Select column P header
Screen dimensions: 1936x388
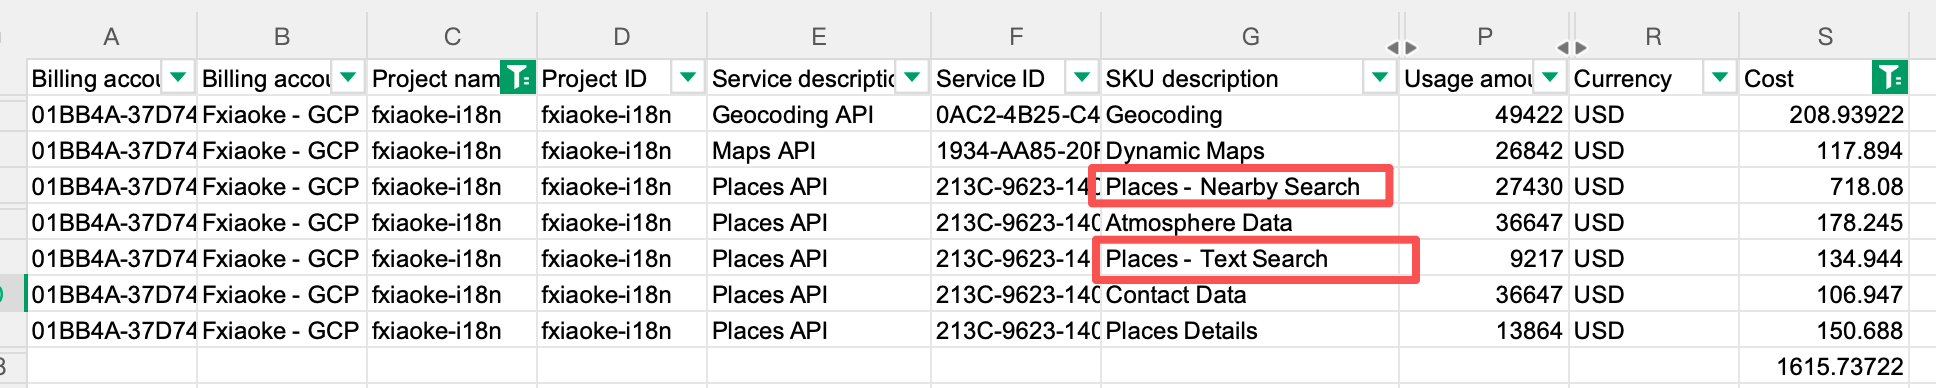[x=1485, y=36]
